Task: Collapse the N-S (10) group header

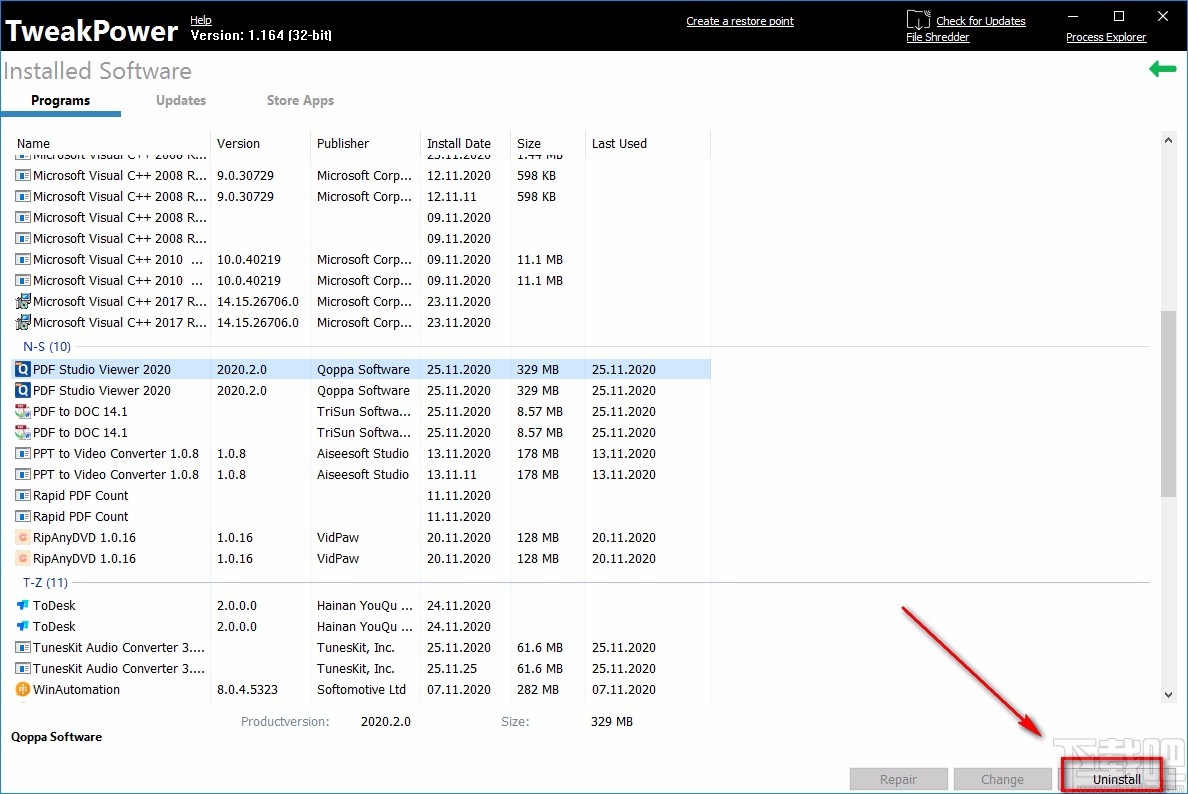Action: coord(47,347)
